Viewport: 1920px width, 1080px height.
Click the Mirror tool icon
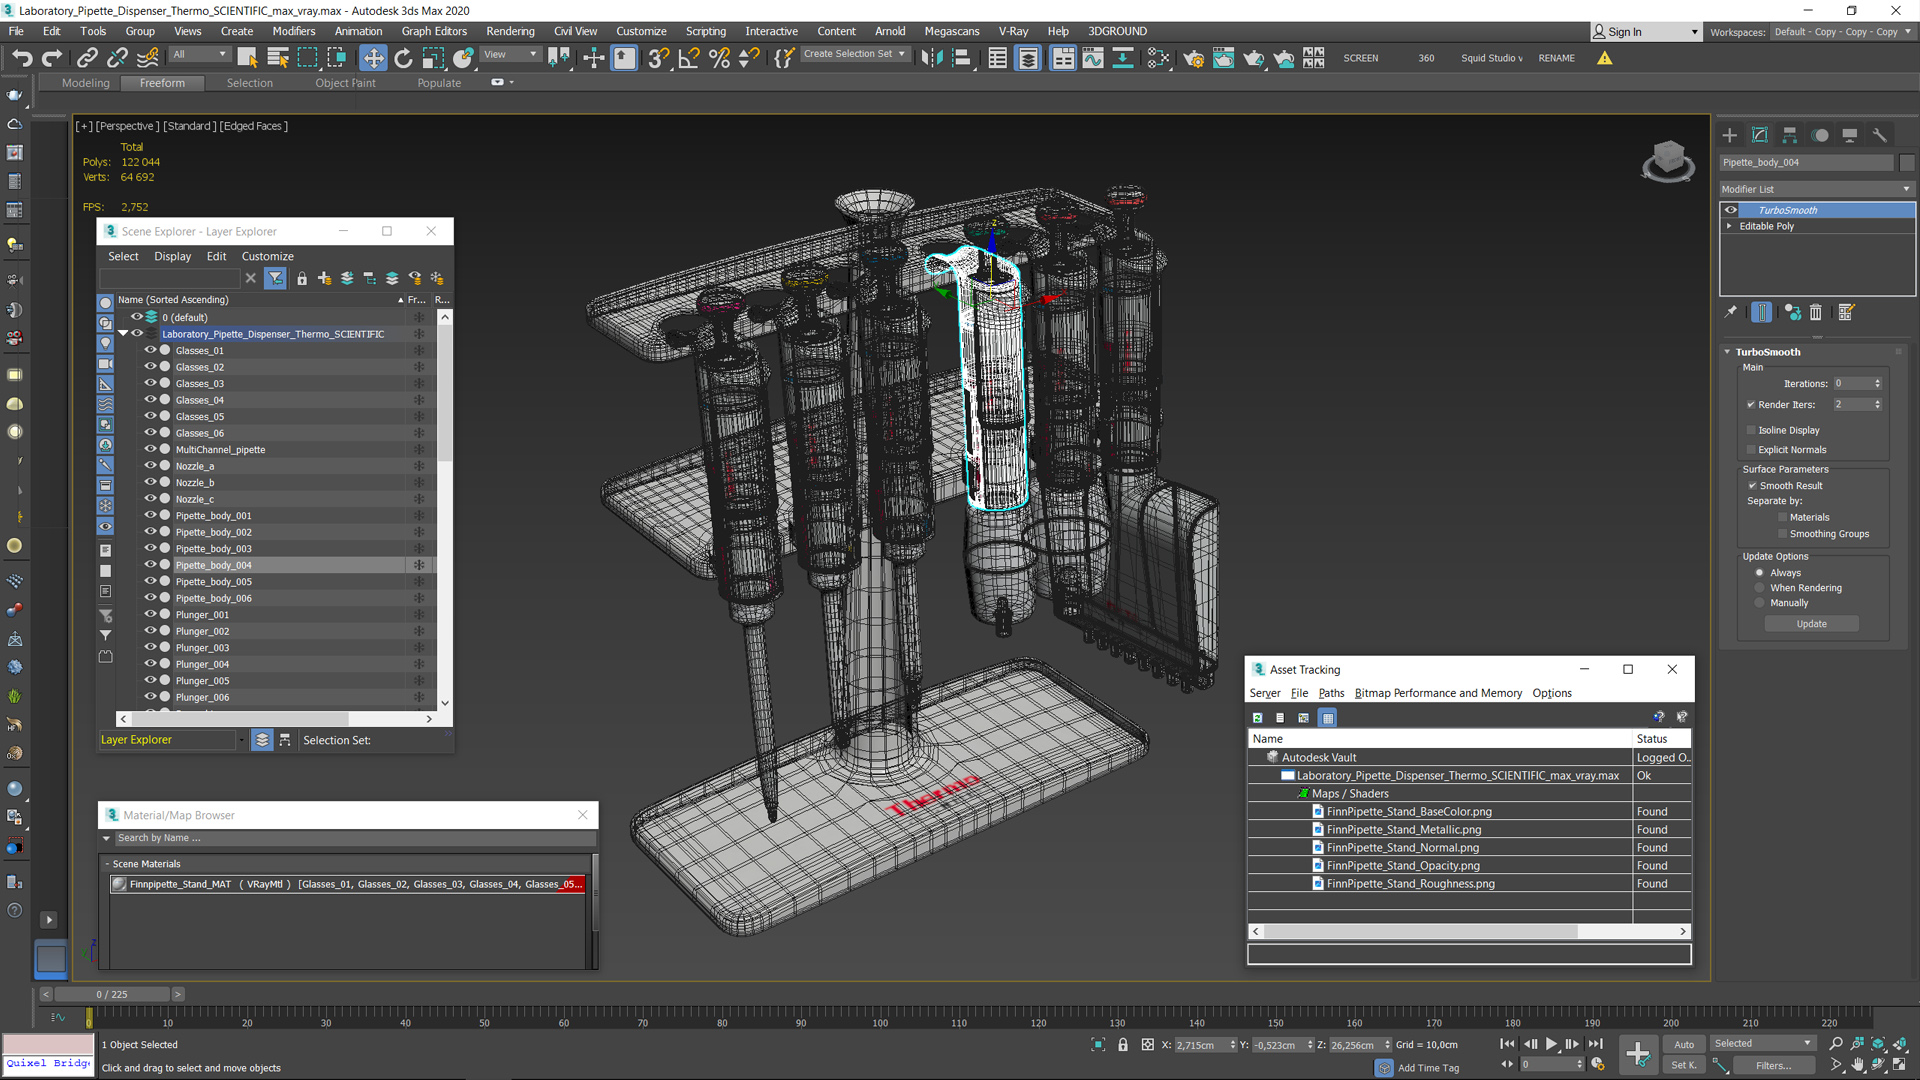tap(931, 58)
